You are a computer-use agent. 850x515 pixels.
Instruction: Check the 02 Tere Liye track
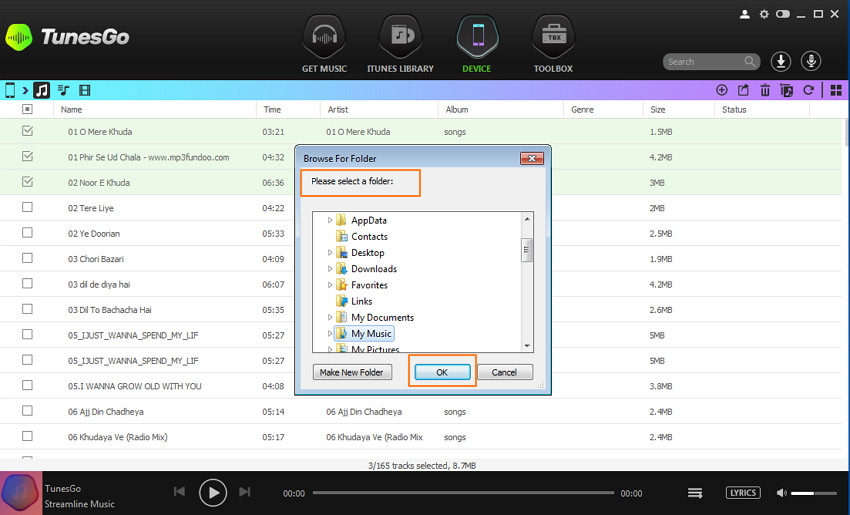coord(27,207)
